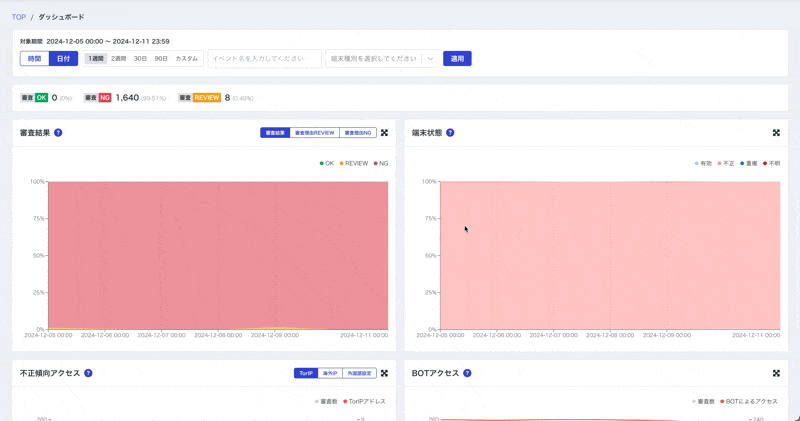
Task: Toggle REVIEW legend color marker in 審査結果
Action: point(342,163)
